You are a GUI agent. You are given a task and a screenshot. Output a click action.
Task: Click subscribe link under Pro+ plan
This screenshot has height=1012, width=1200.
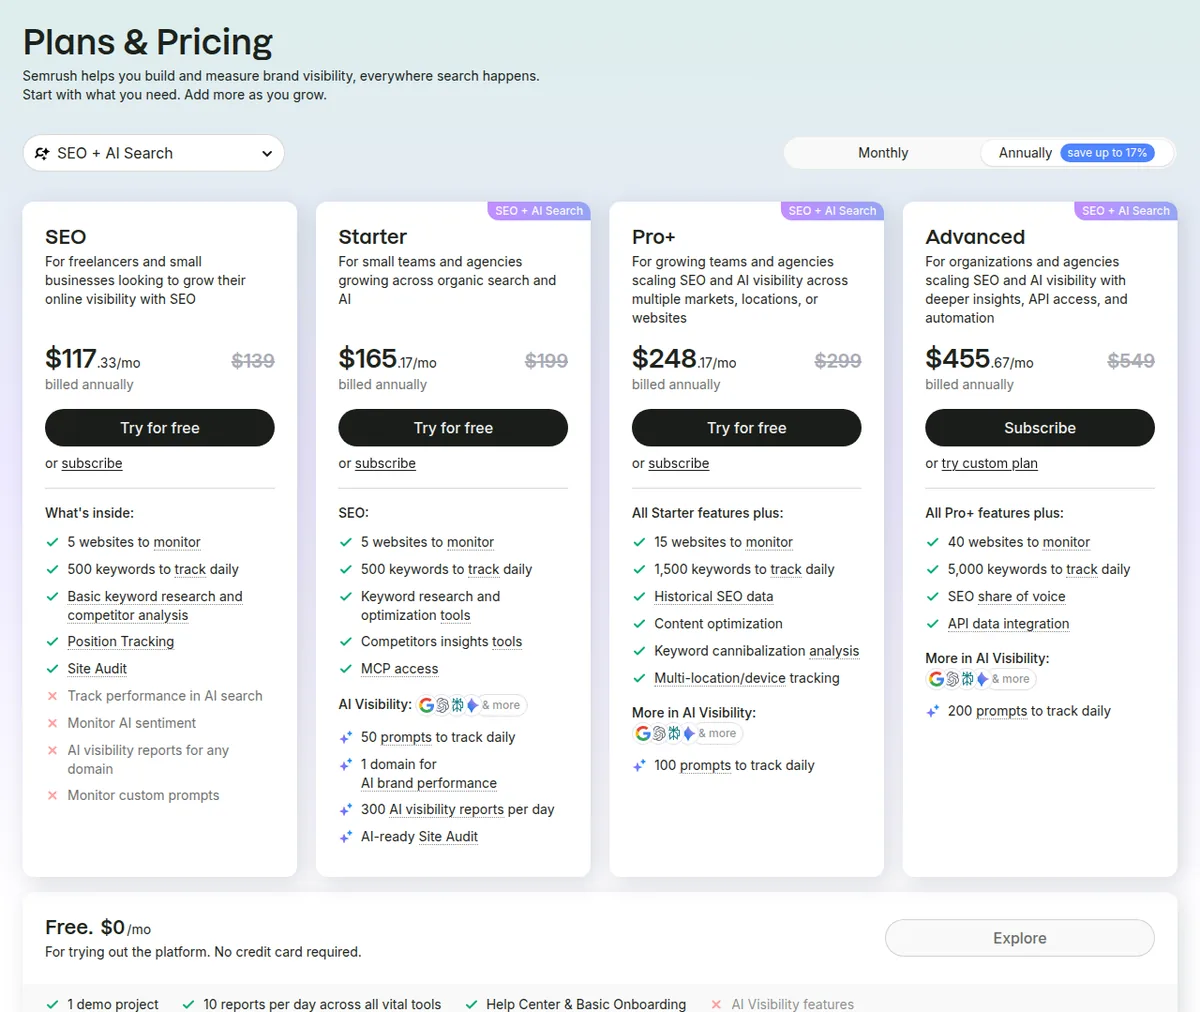(679, 464)
